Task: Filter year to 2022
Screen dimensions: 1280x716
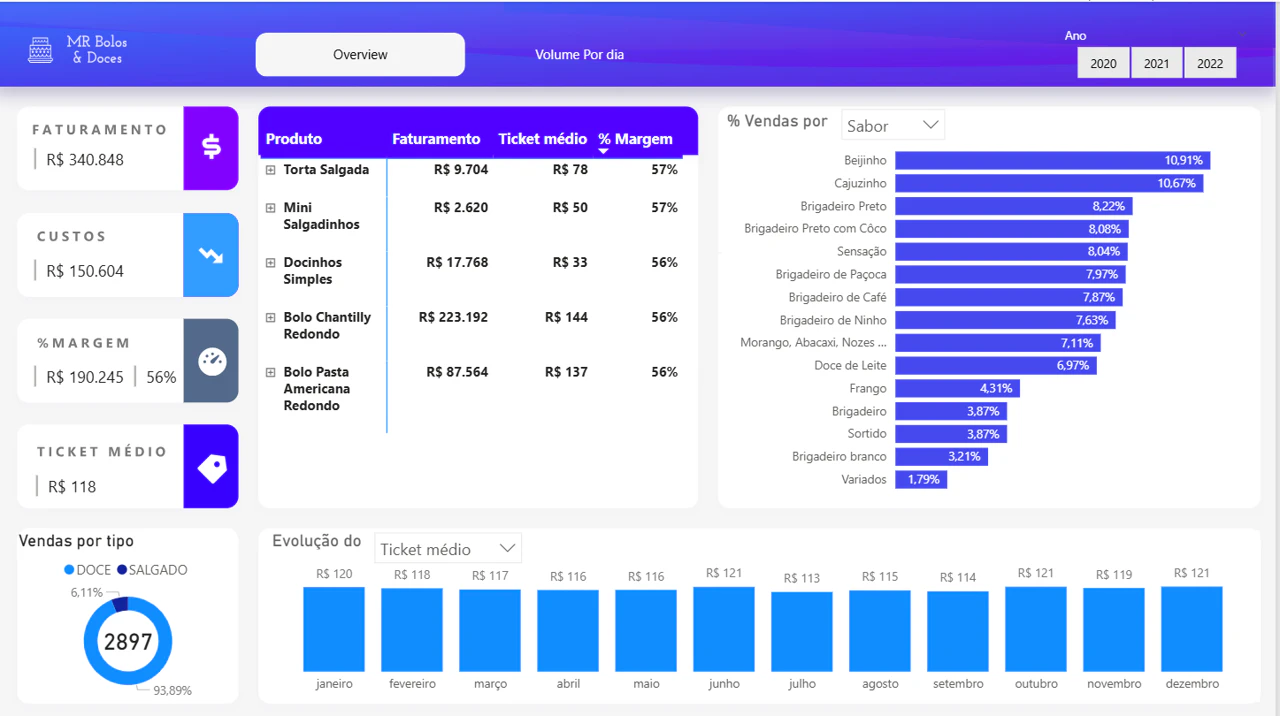Action: pos(1210,63)
